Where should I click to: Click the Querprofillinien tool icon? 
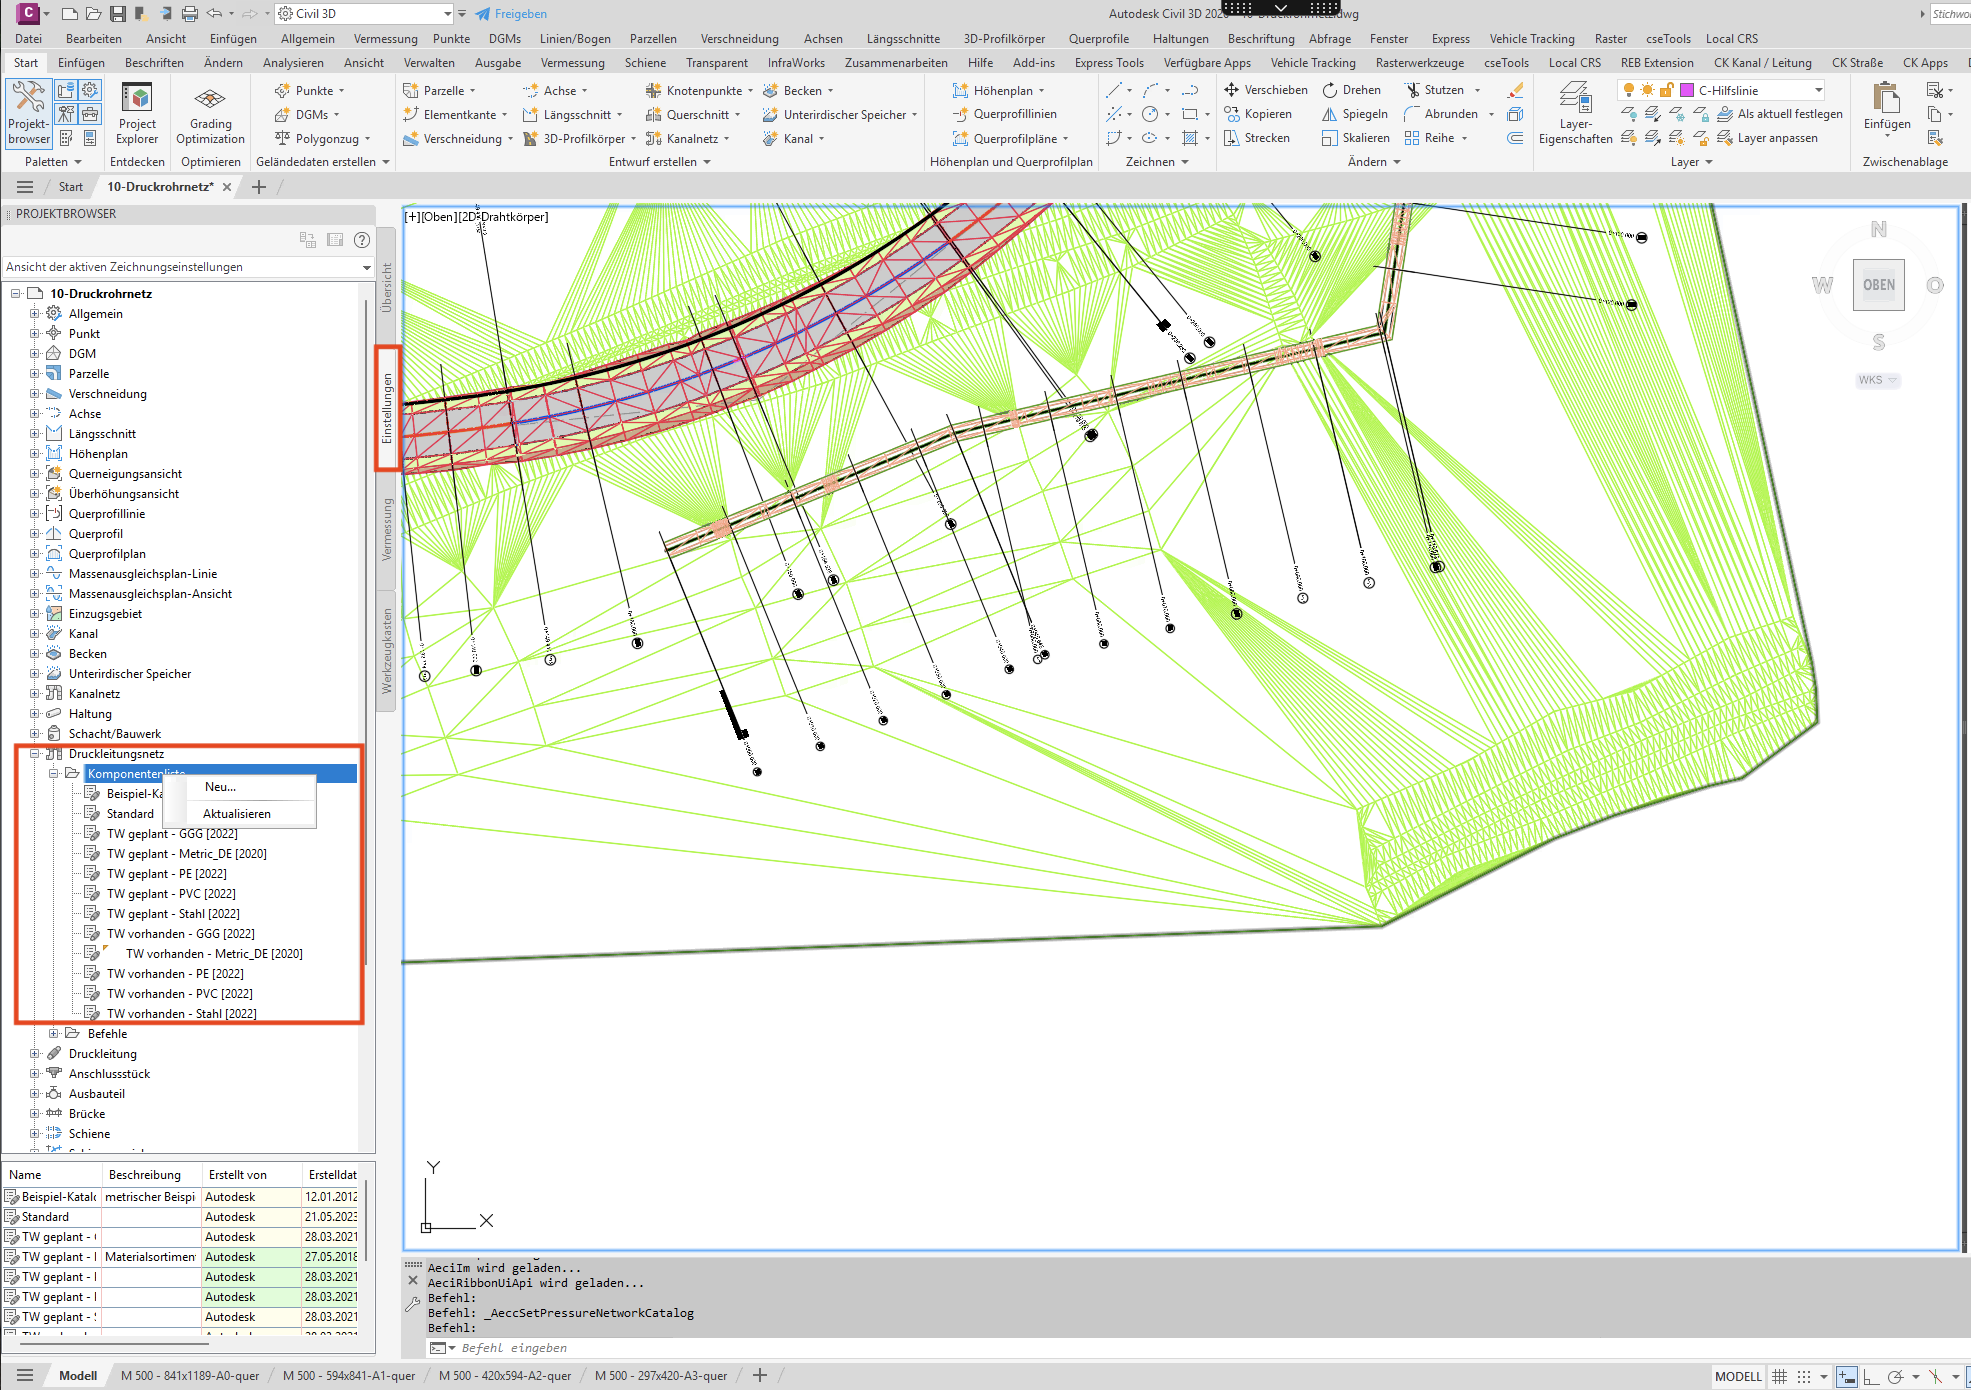click(x=961, y=114)
